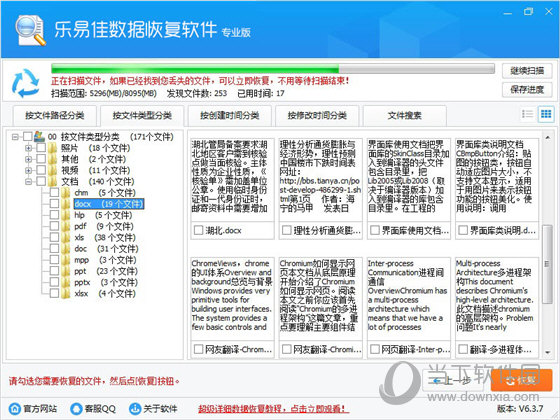The width and height of the screenshot is (560, 420).
Task: Click the folder icon beside xls
Action: (66, 238)
